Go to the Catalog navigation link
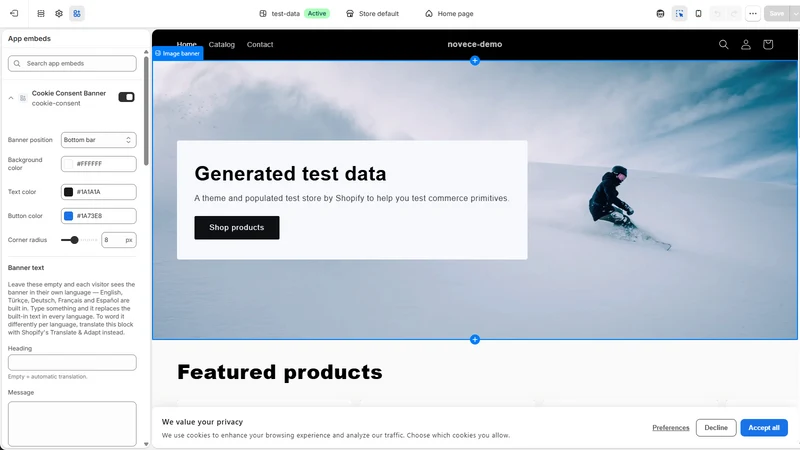 point(221,44)
